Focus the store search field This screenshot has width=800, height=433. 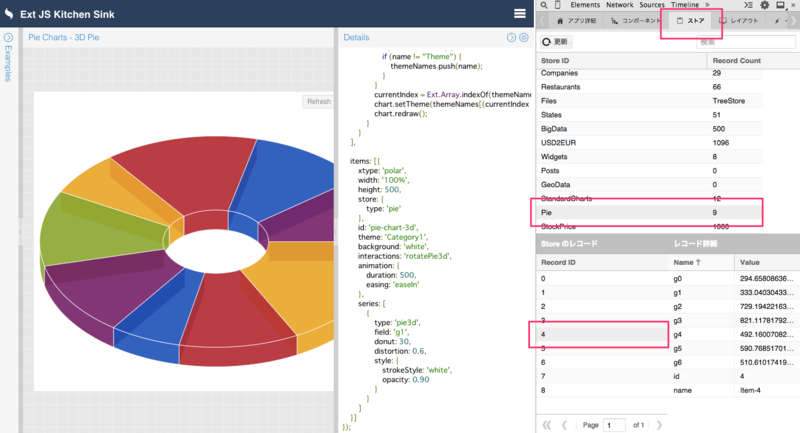pyautogui.click(x=745, y=42)
